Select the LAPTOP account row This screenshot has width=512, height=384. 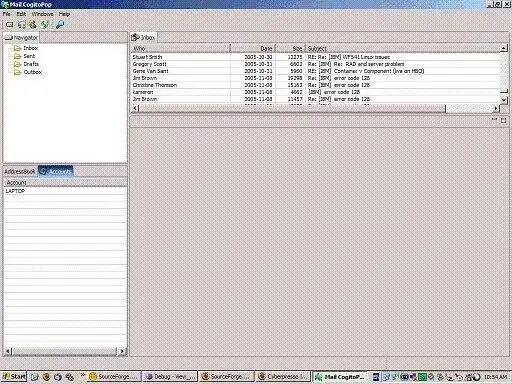click(x=65, y=191)
